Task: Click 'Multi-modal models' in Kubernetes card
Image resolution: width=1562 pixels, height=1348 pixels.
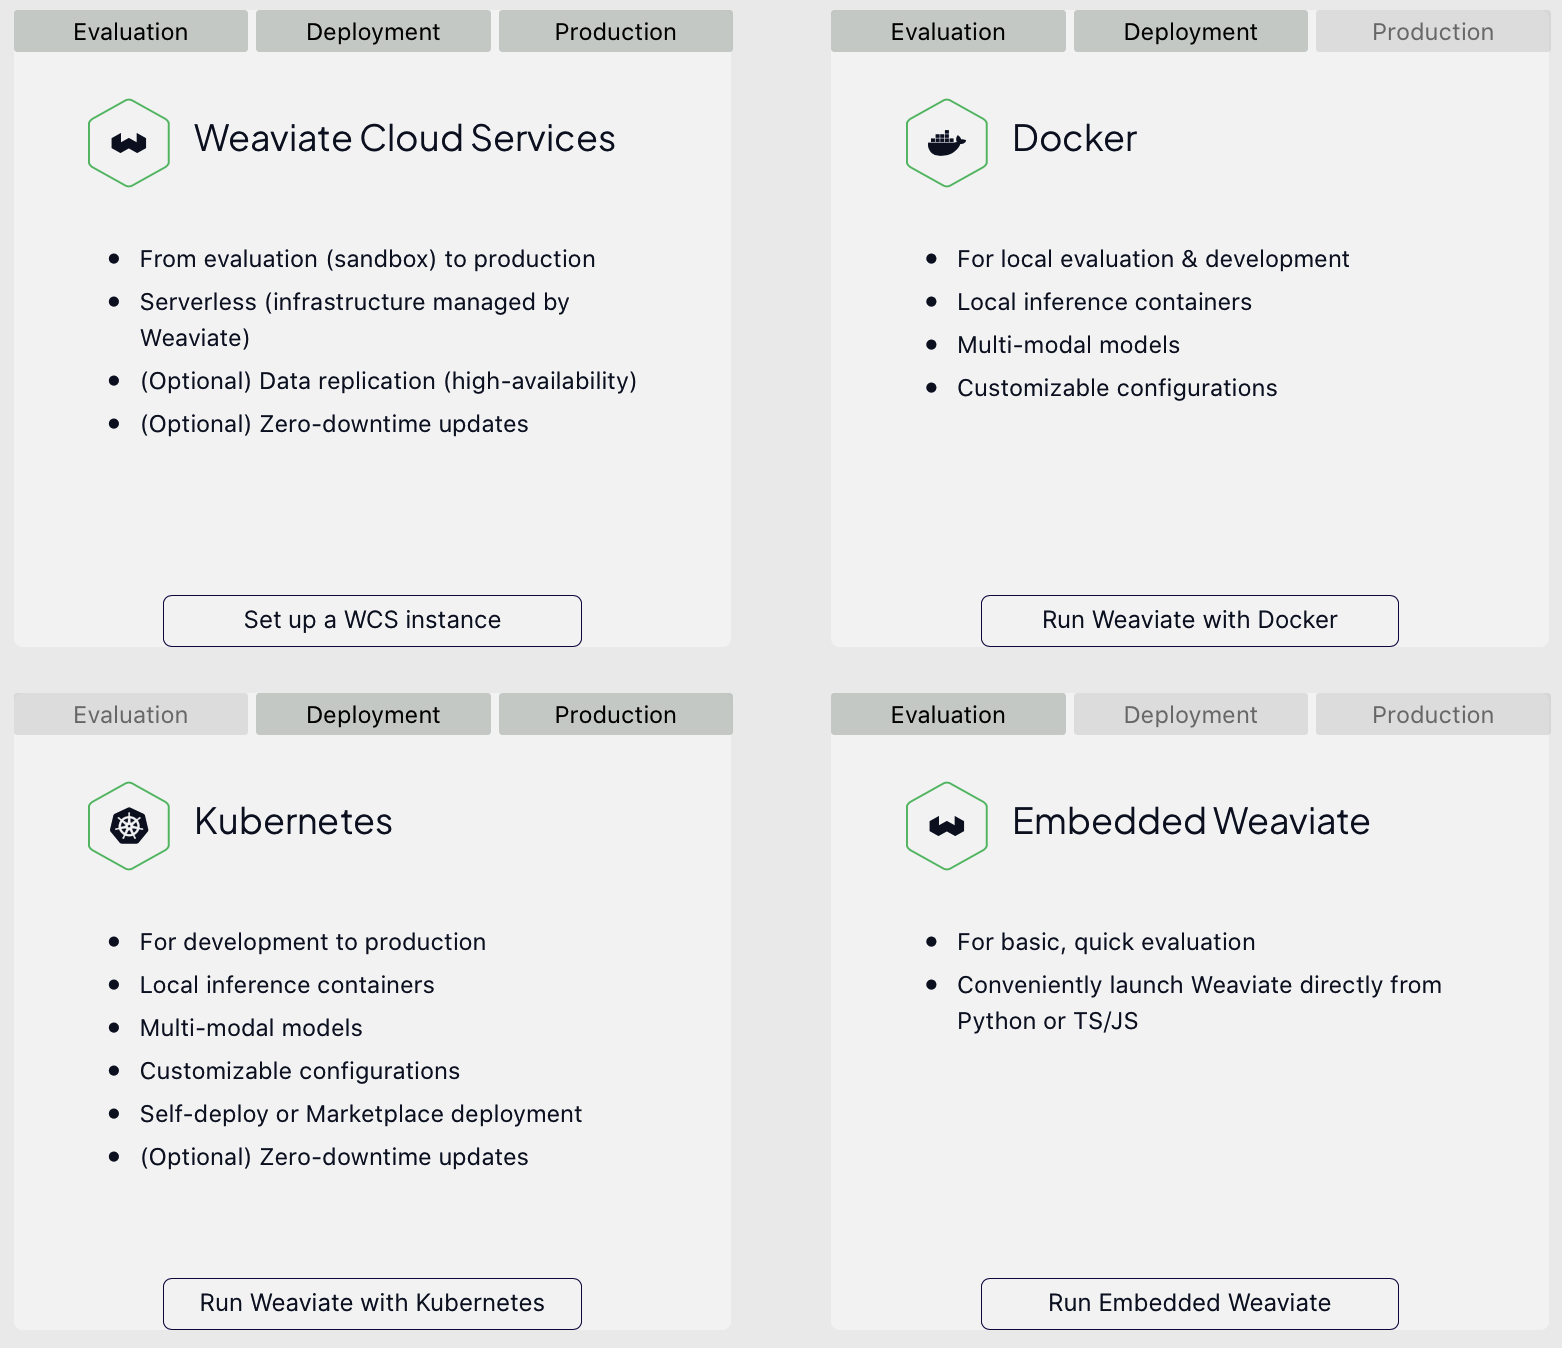Action: pos(251,1028)
